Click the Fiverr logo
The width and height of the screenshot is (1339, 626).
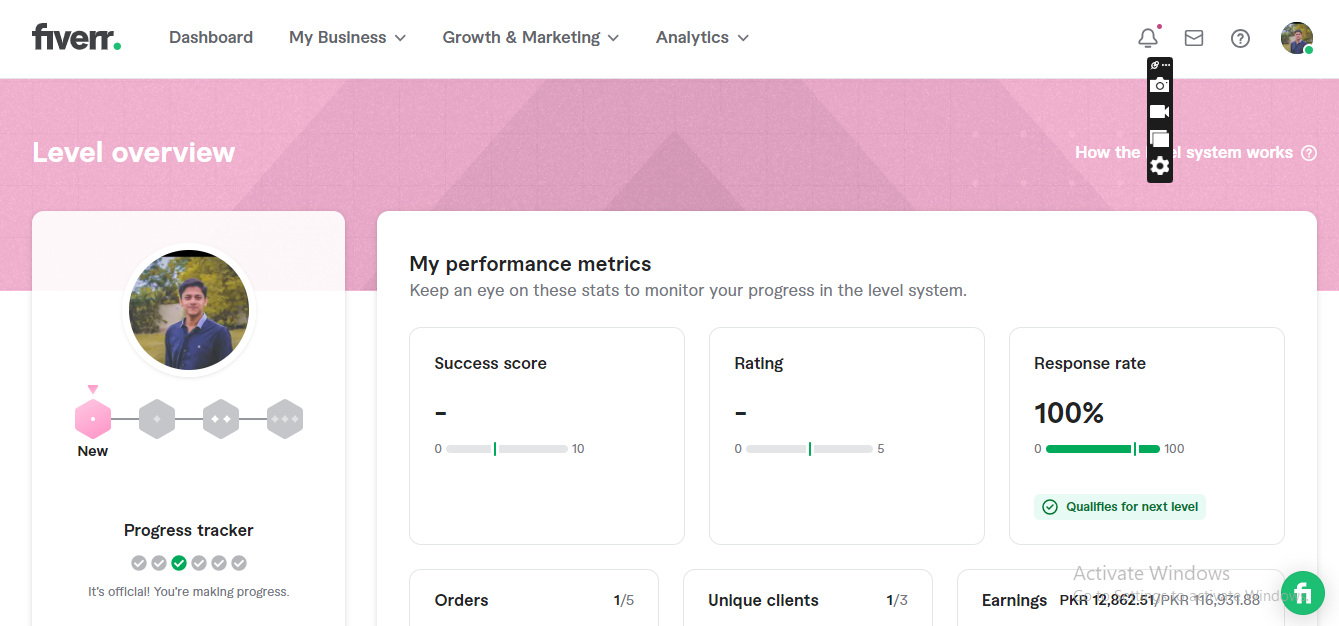[x=75, y=37]
